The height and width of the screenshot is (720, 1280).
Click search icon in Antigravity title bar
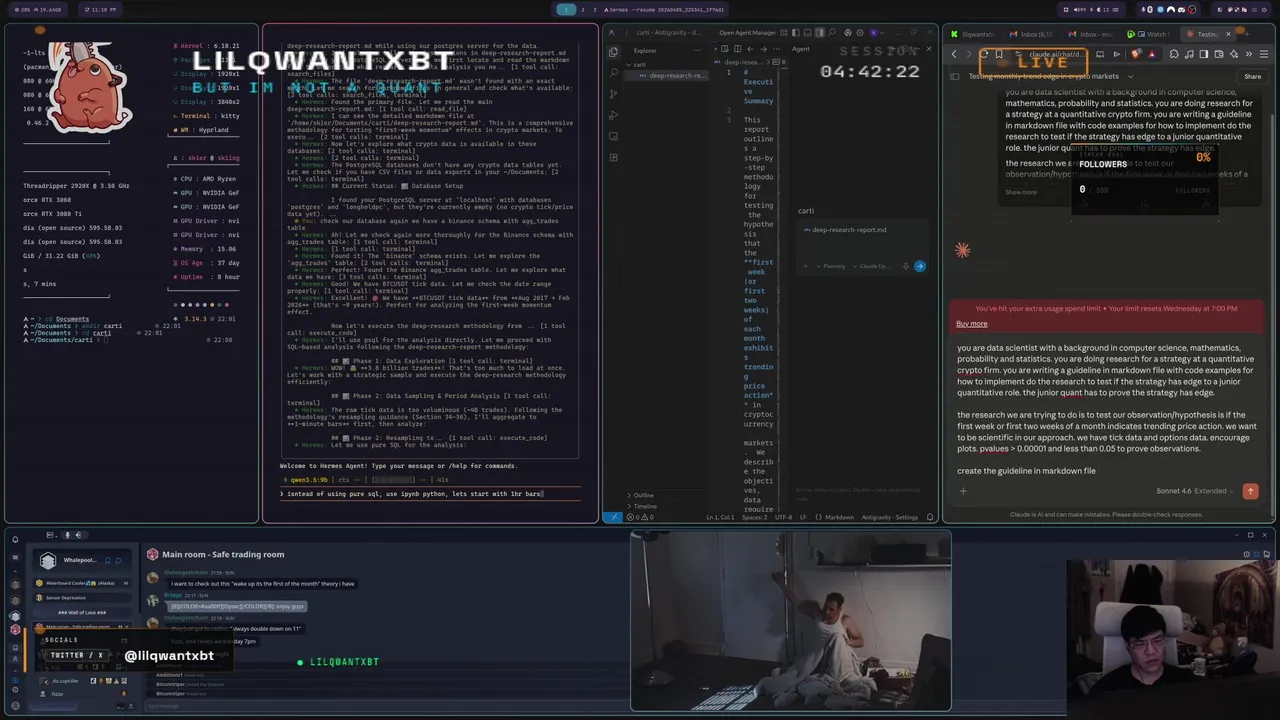[832, 33]
